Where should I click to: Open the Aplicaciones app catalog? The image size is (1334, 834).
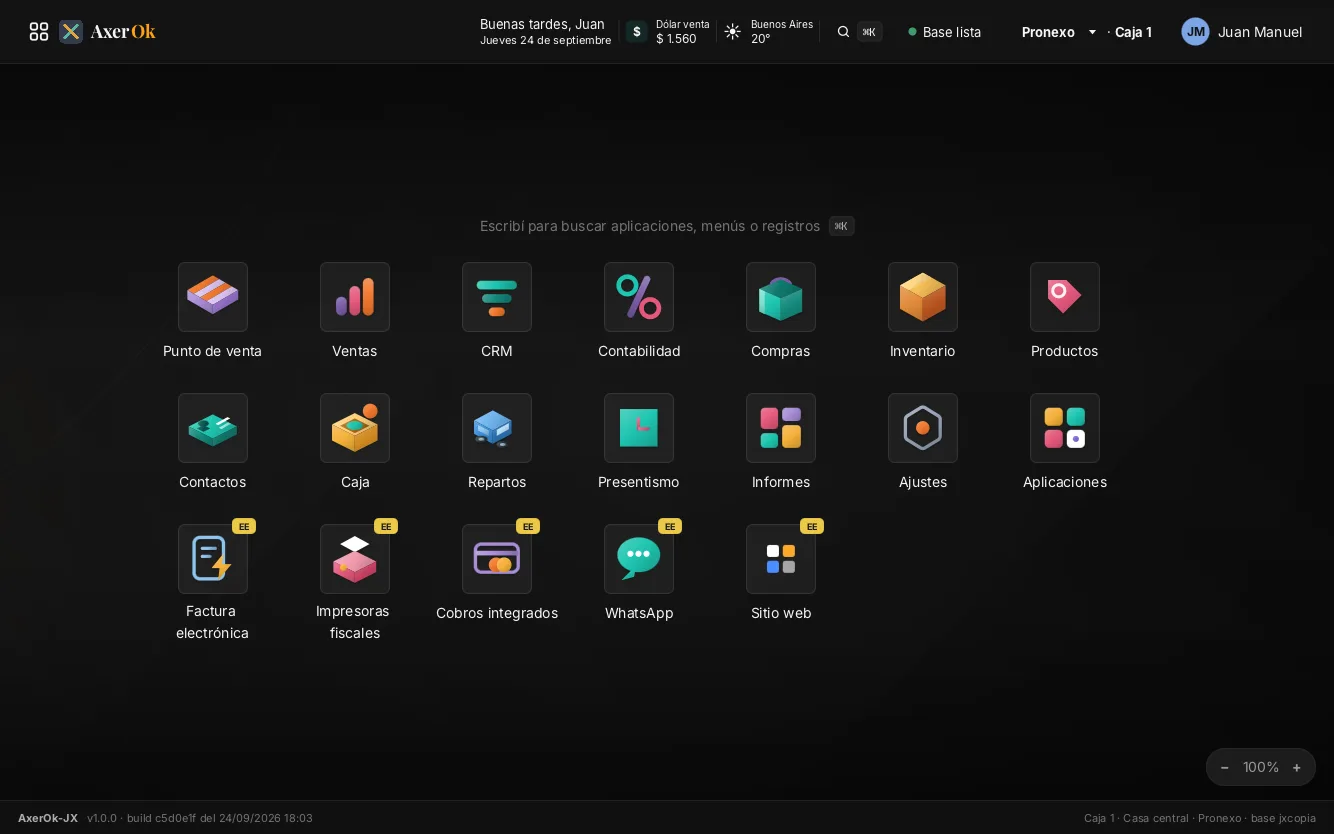click(x=1065, y=428)
